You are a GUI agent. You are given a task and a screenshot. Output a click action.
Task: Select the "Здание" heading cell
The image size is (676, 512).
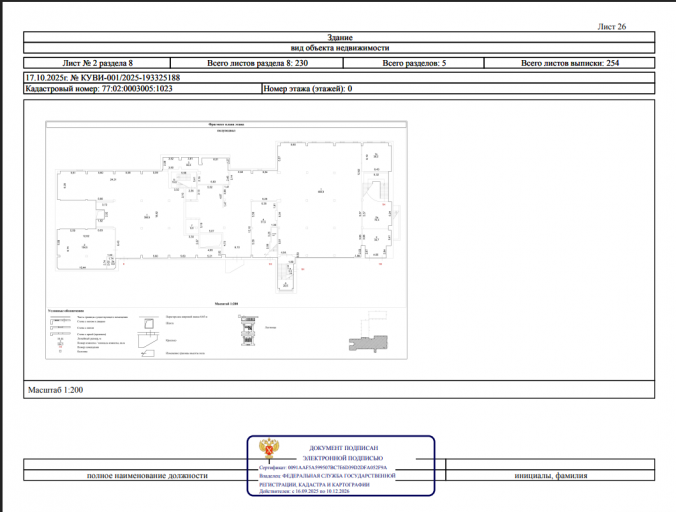[x=339, y=37]
